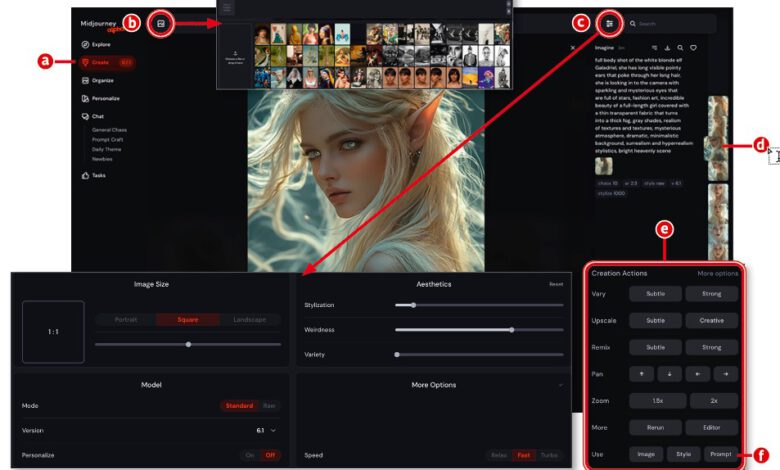The image size is (780, 470).
Task: Click the image reference icon in prompt bar
Action: [161, 23]
